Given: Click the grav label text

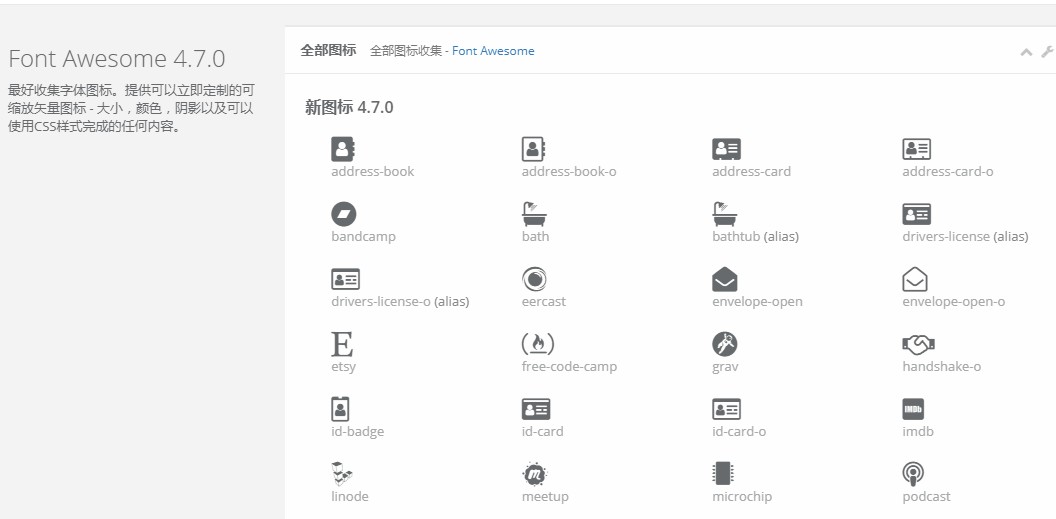Looking at the screenshot, I should click(x=725, y=367).
